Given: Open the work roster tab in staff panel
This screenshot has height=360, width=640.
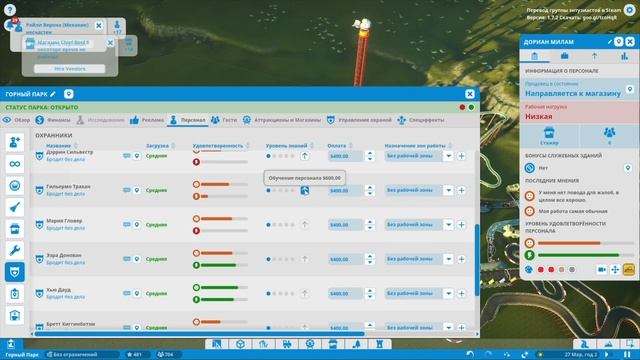Looking at the screenshot, I should tap(564, 56).
